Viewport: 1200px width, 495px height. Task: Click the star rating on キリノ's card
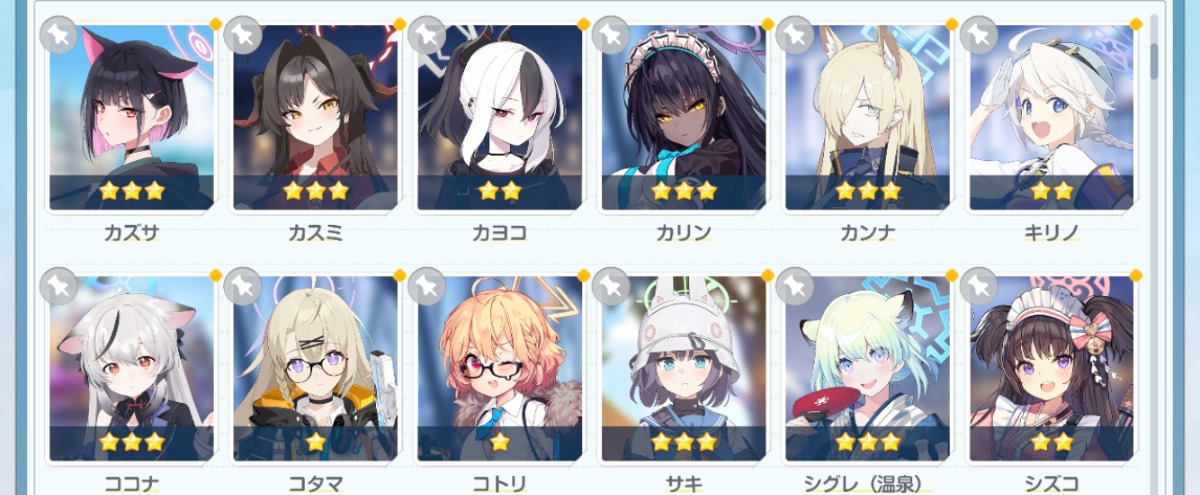(1051, 190)
